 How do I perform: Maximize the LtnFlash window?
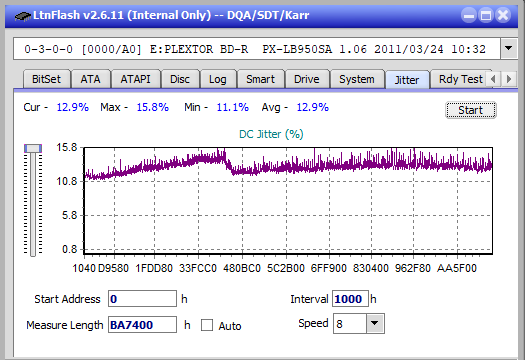[x=486, y=15]
